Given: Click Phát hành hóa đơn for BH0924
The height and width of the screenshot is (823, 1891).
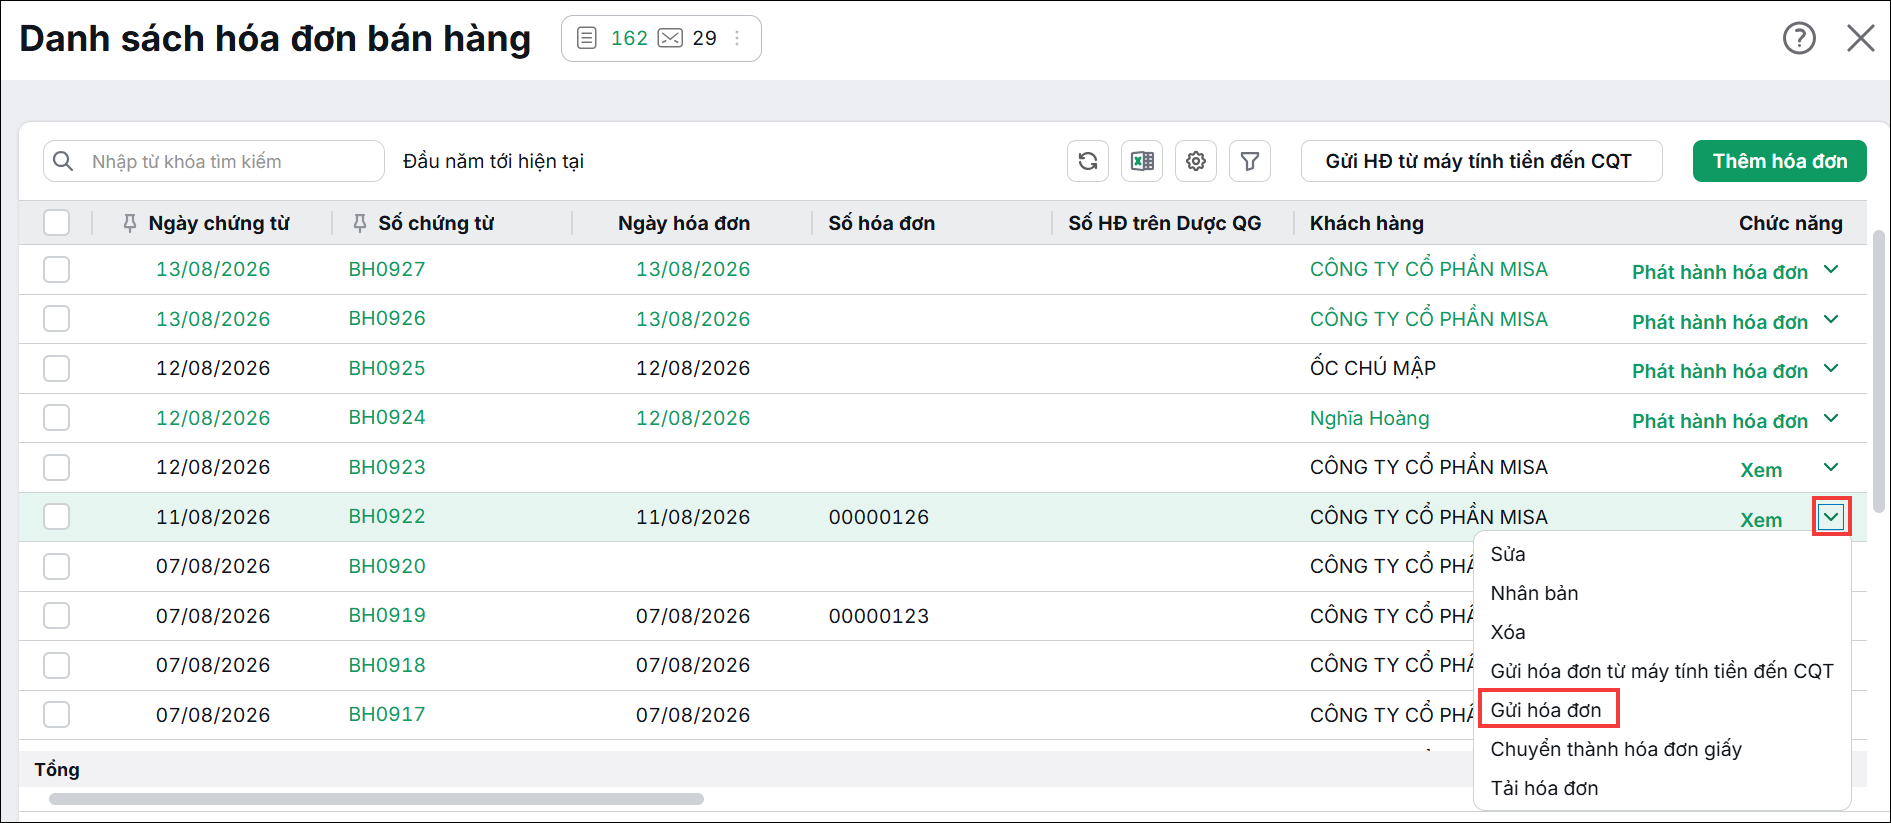Looking at the screenshot, I should tap(1720, 421).
